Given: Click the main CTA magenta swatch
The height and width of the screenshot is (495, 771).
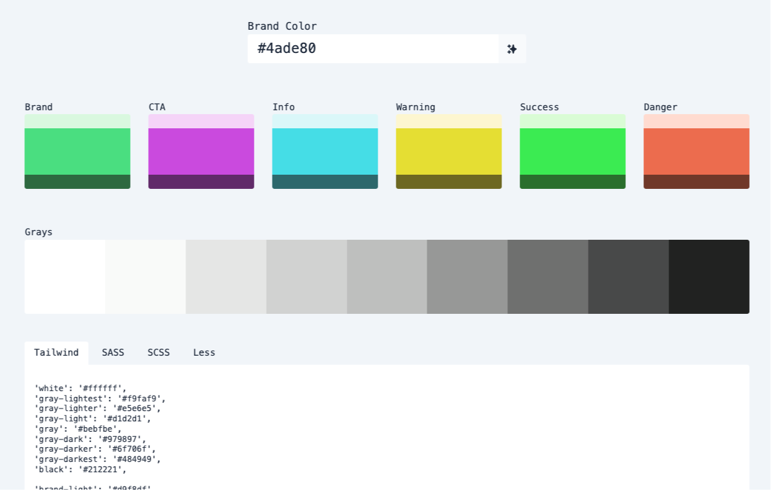Looking at the screenshot, I should [x=201, y=151].
